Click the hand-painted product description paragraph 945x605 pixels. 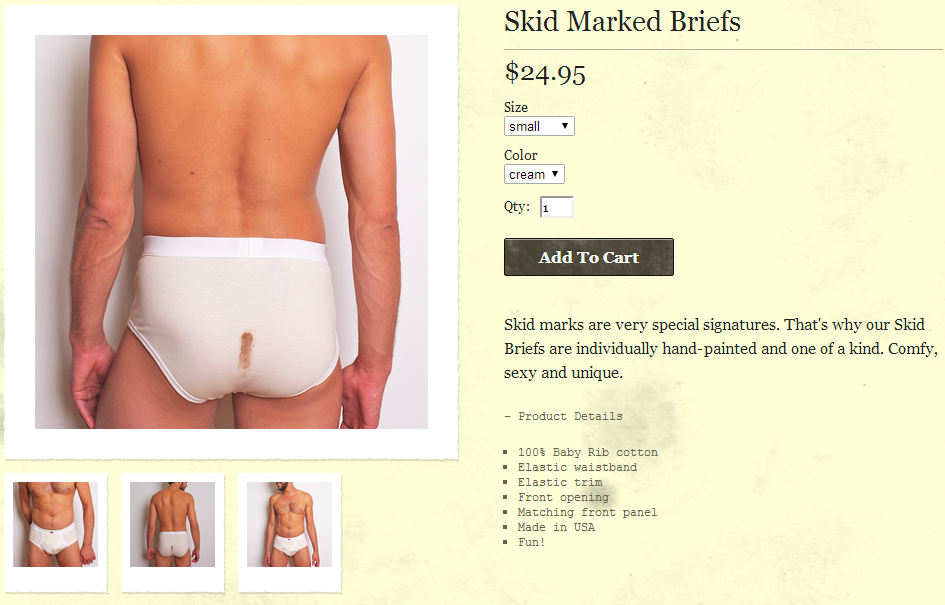coord(721,349)
